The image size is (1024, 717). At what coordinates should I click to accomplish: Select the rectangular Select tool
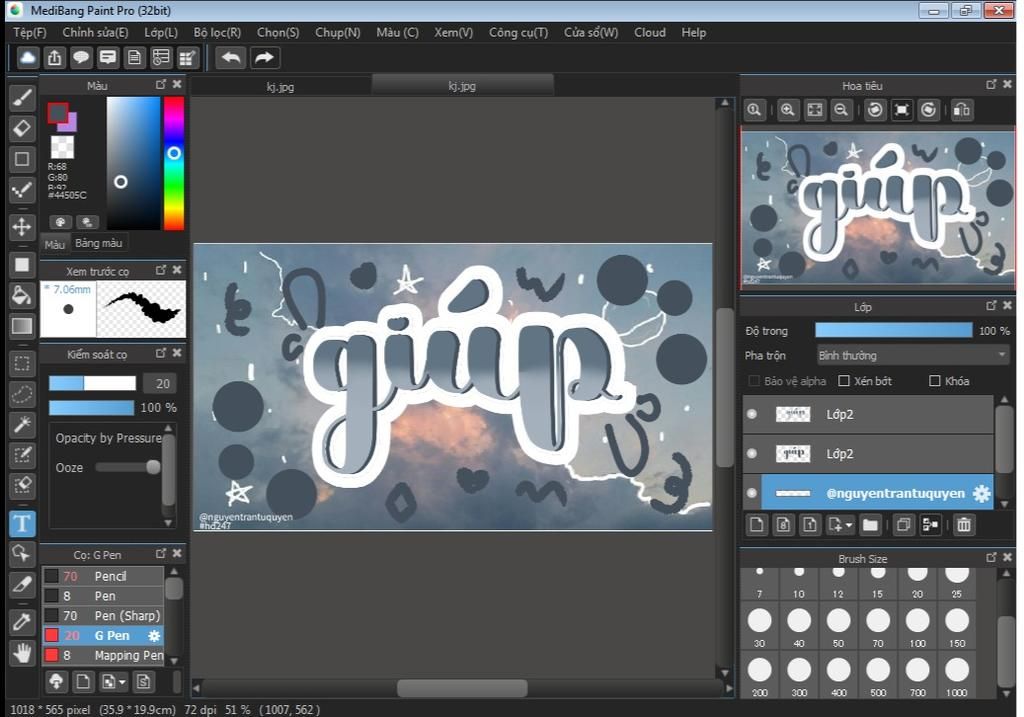click(x=22, y=364)
